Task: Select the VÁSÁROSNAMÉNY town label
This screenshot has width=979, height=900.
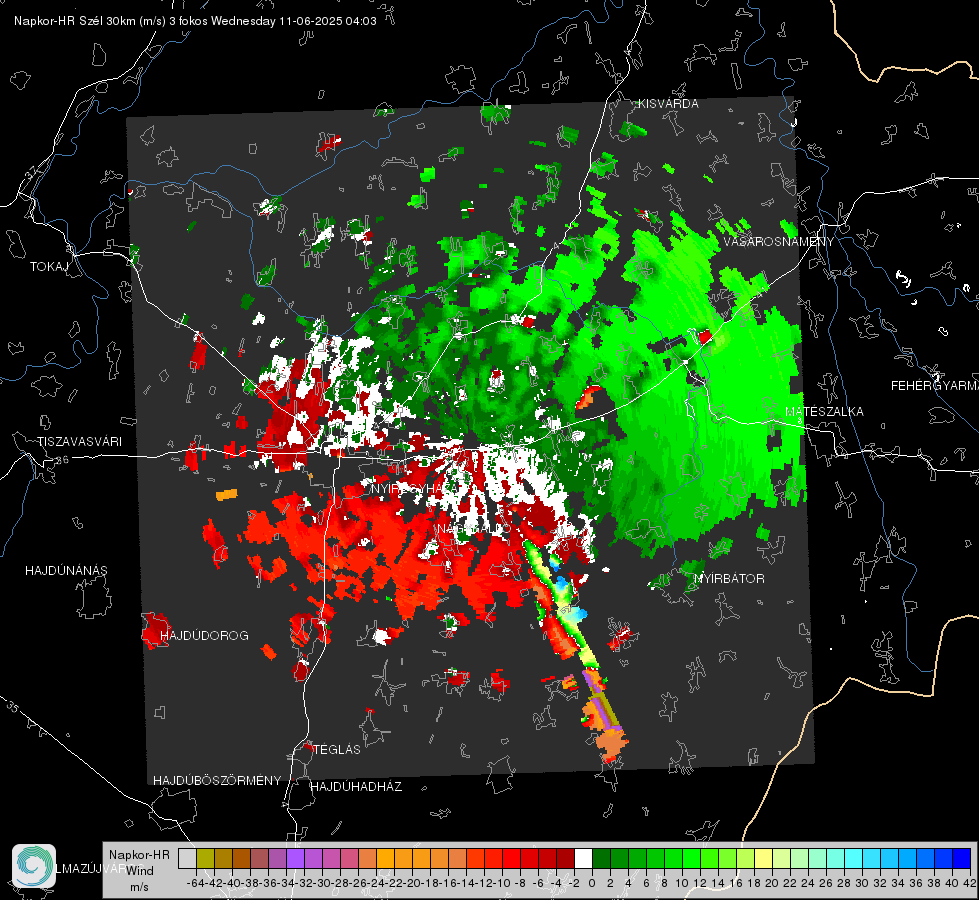Action: tap(779, 242)
